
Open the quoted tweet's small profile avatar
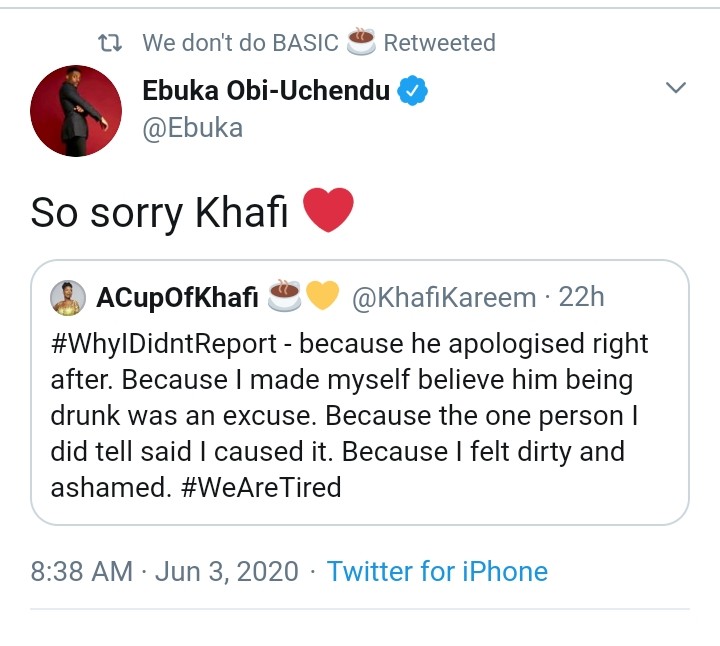[68, 297]
